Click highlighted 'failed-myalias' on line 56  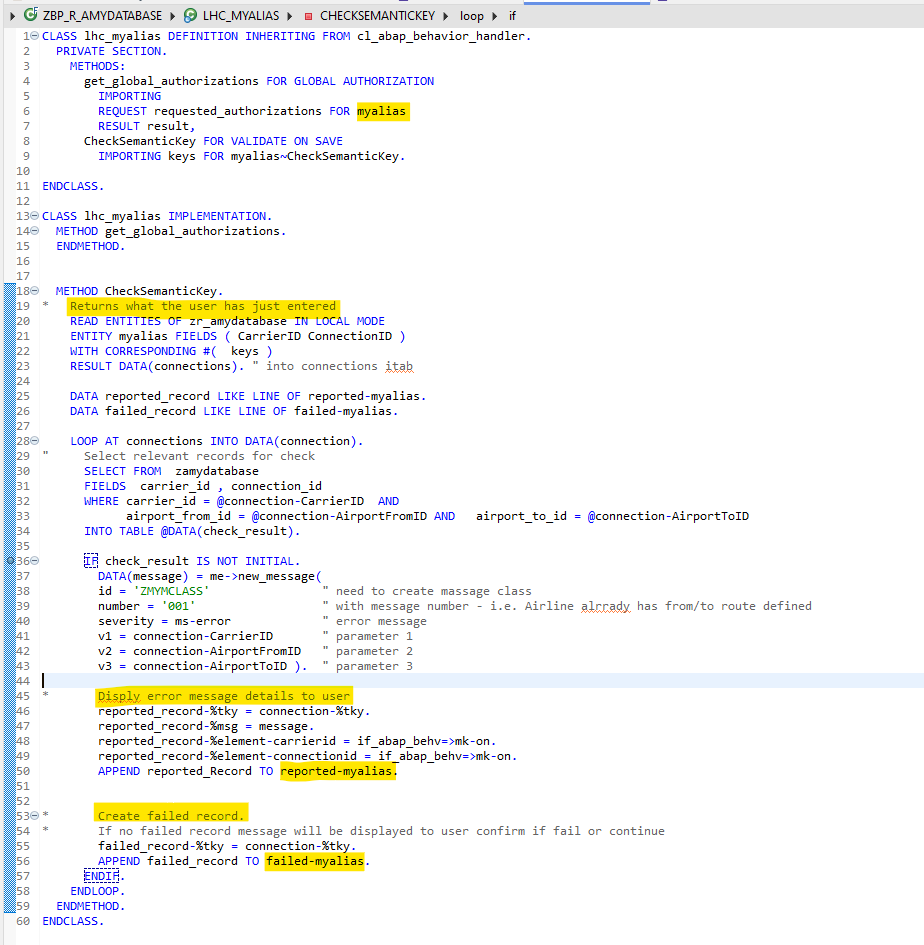[315, 861]
